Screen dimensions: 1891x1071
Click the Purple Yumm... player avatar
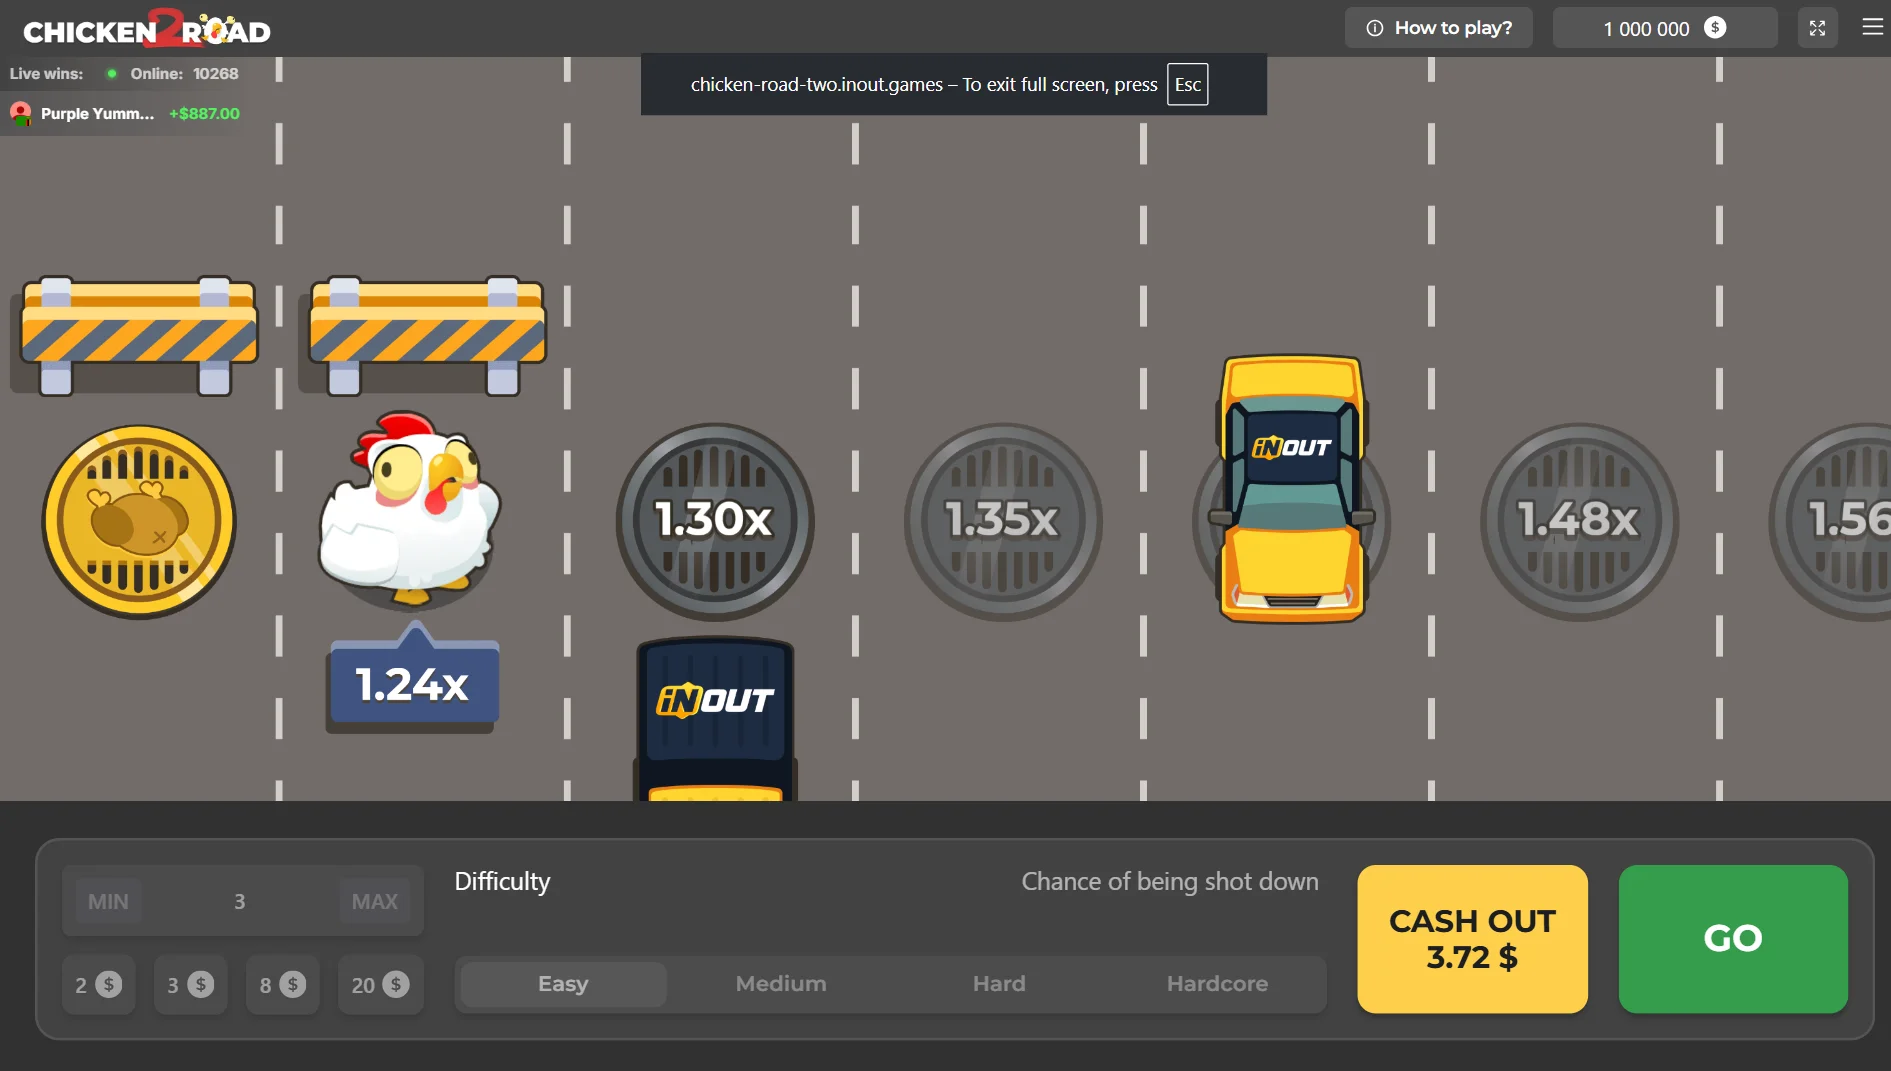[x=20, y=113]
